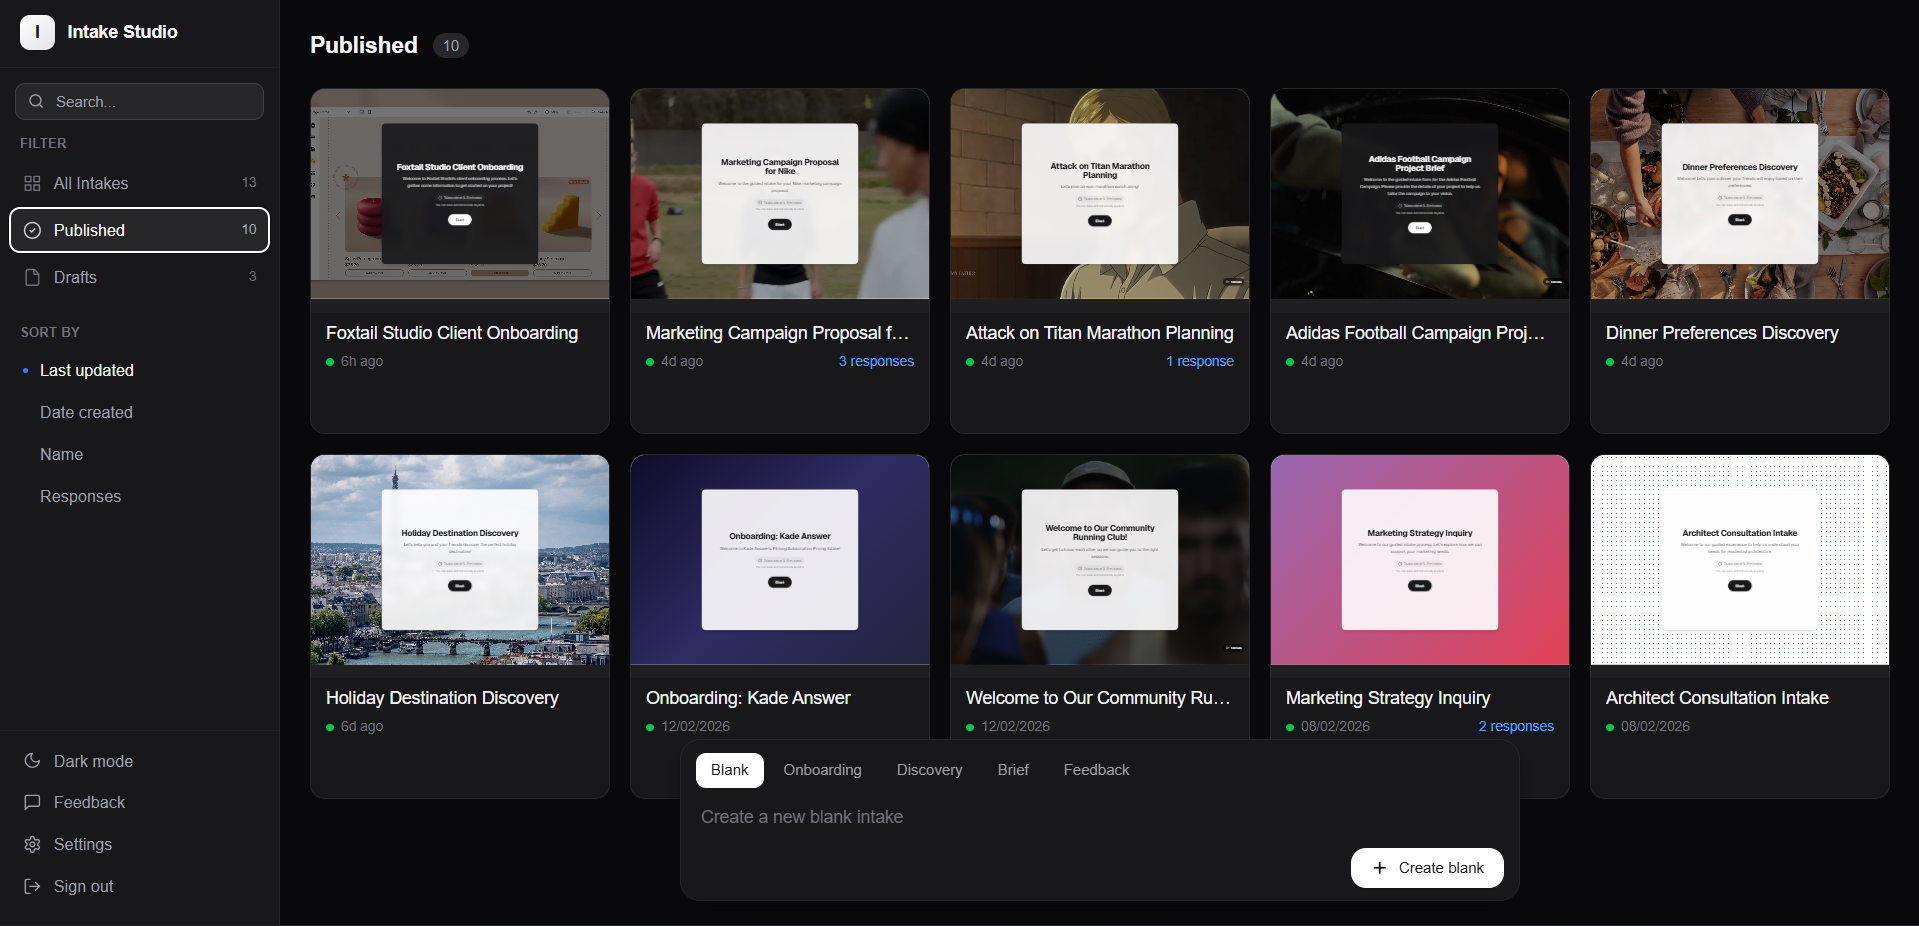
Task: Click the Feedback chat bubble icon
Action: pyautogui.click(x=32, y=802)
